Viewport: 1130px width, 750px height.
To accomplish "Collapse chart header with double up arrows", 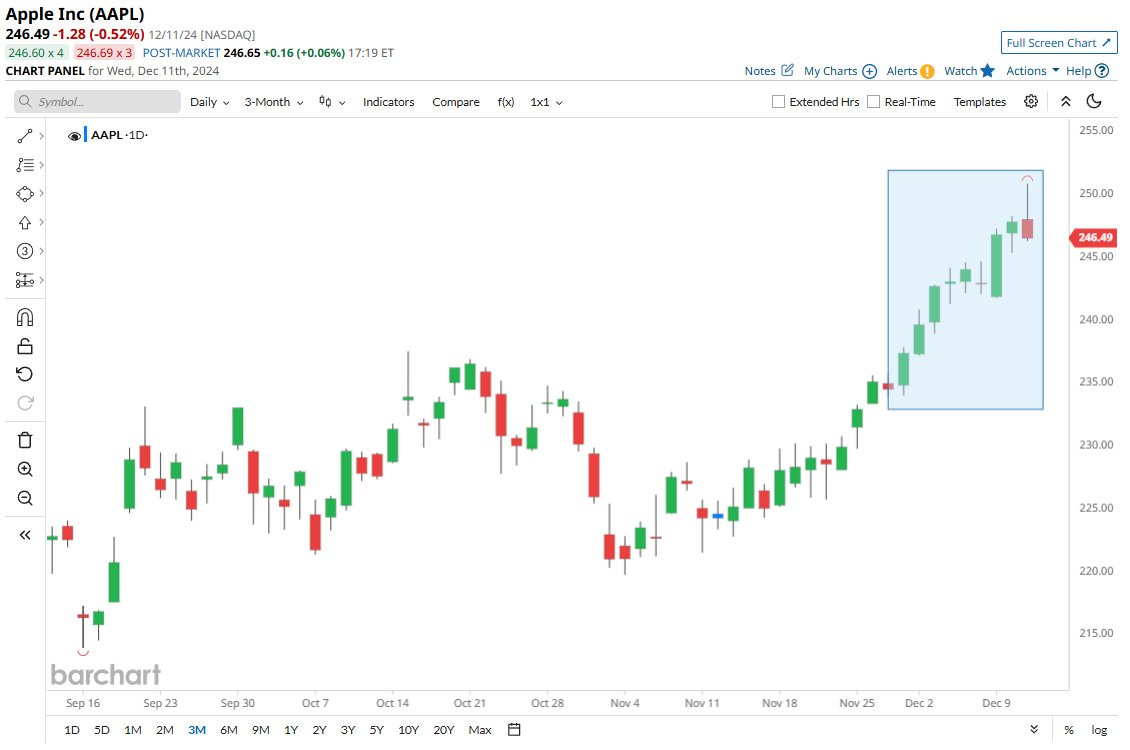I will (x=1066, y=102).
